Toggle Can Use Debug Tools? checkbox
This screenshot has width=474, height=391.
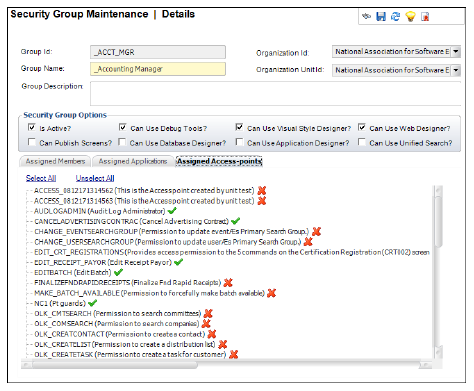click(x=123, y=127)
